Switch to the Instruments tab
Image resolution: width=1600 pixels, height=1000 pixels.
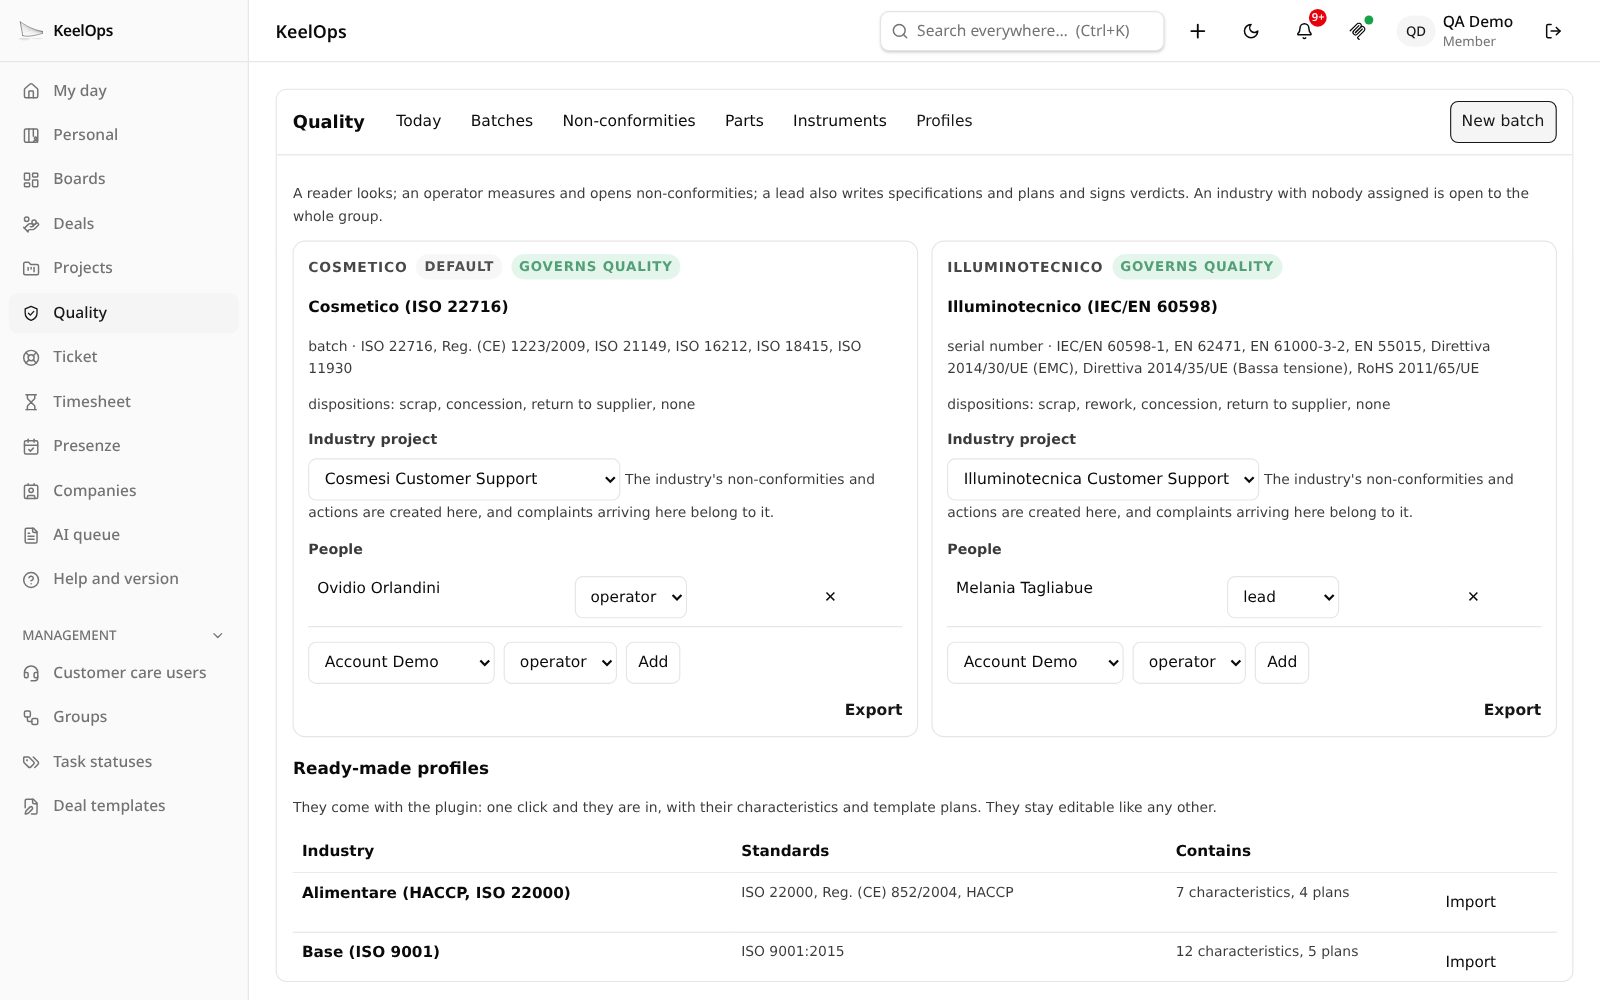pos(840,121)
